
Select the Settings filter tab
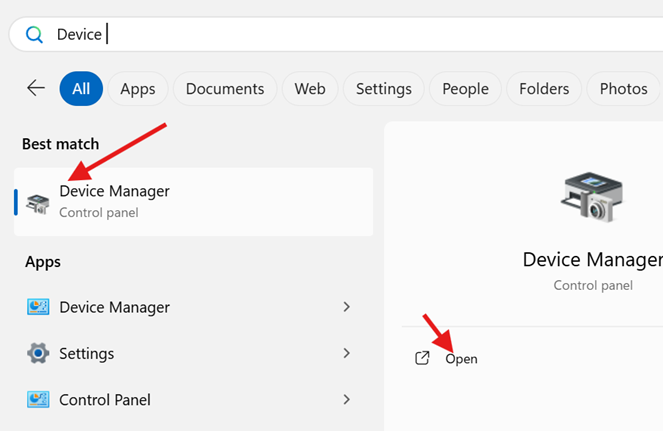(384, 89)
